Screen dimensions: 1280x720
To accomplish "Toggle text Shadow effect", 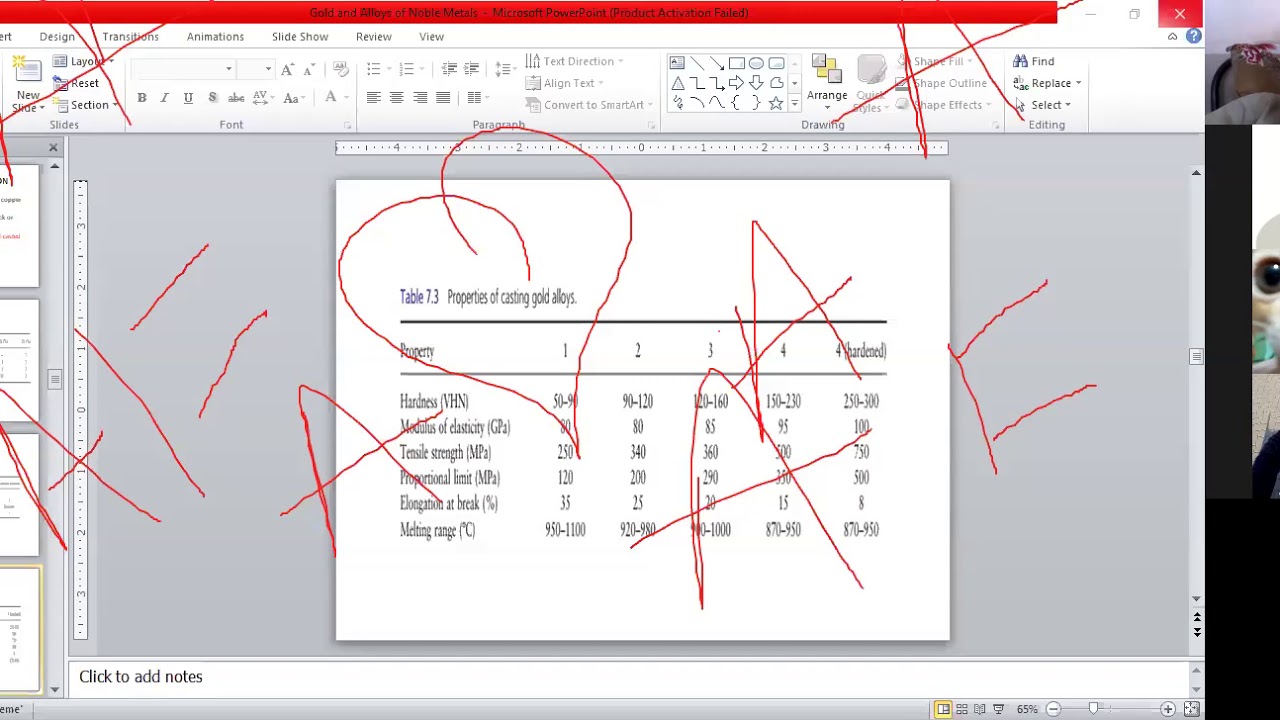I will click(212, 98).
